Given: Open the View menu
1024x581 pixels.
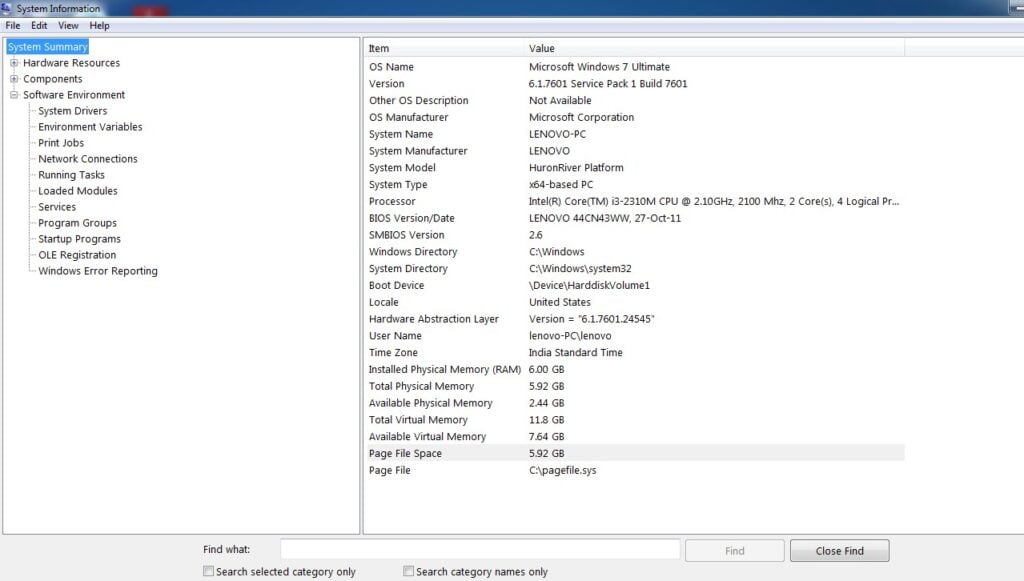Looking at the screenshot, I should 67,25.
